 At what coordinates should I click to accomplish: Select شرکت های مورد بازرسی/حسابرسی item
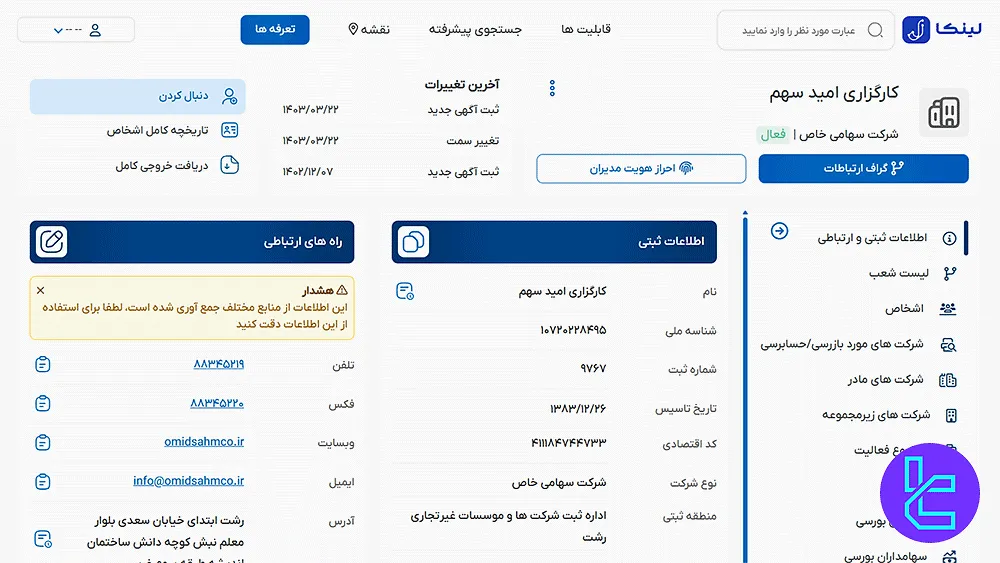(x=842, y=344)
